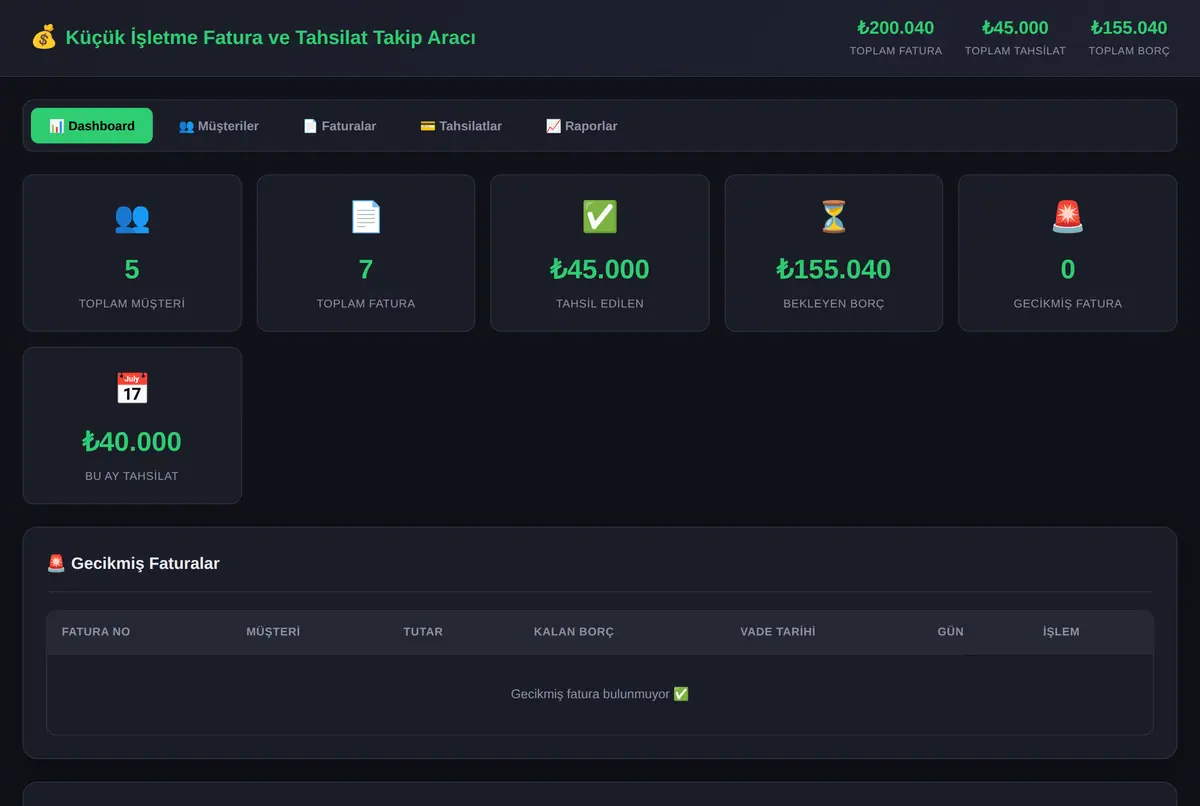This screenshot has height=806, width=1200.
Task: Open the Dashboard tab
Action: coord(92,126)
